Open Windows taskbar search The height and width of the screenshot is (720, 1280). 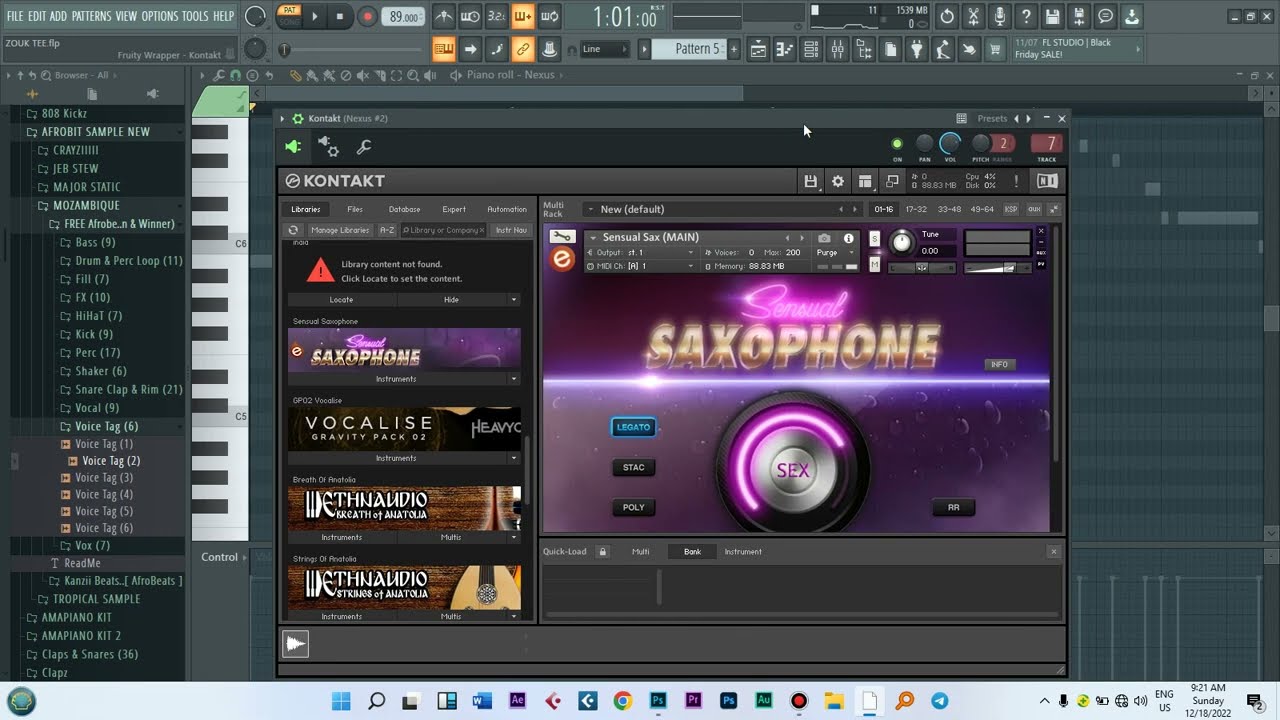[377, 701]
